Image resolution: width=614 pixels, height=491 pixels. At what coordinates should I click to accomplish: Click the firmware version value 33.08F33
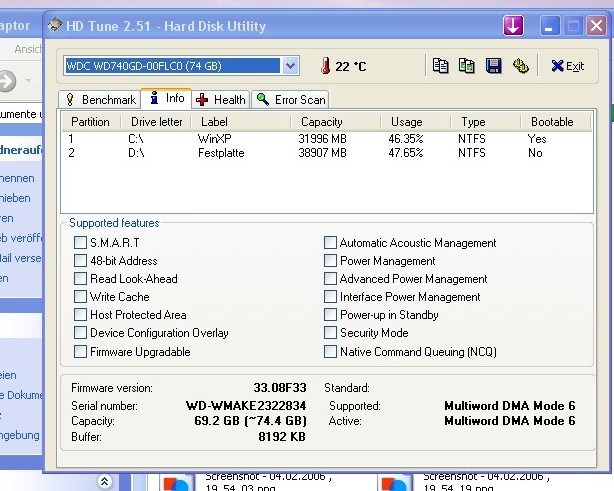coord(280,388)
